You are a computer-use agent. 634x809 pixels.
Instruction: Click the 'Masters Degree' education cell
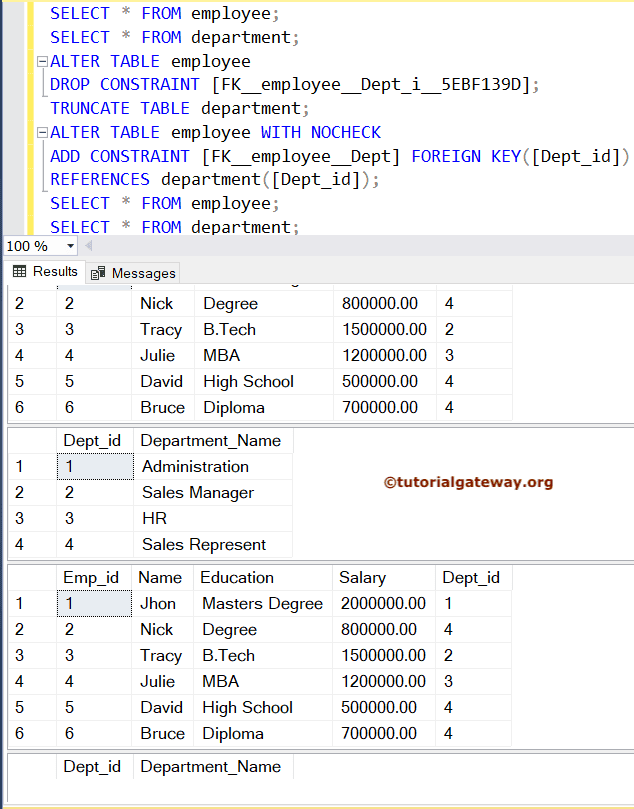pyautogui.click(x=263, y=604)
